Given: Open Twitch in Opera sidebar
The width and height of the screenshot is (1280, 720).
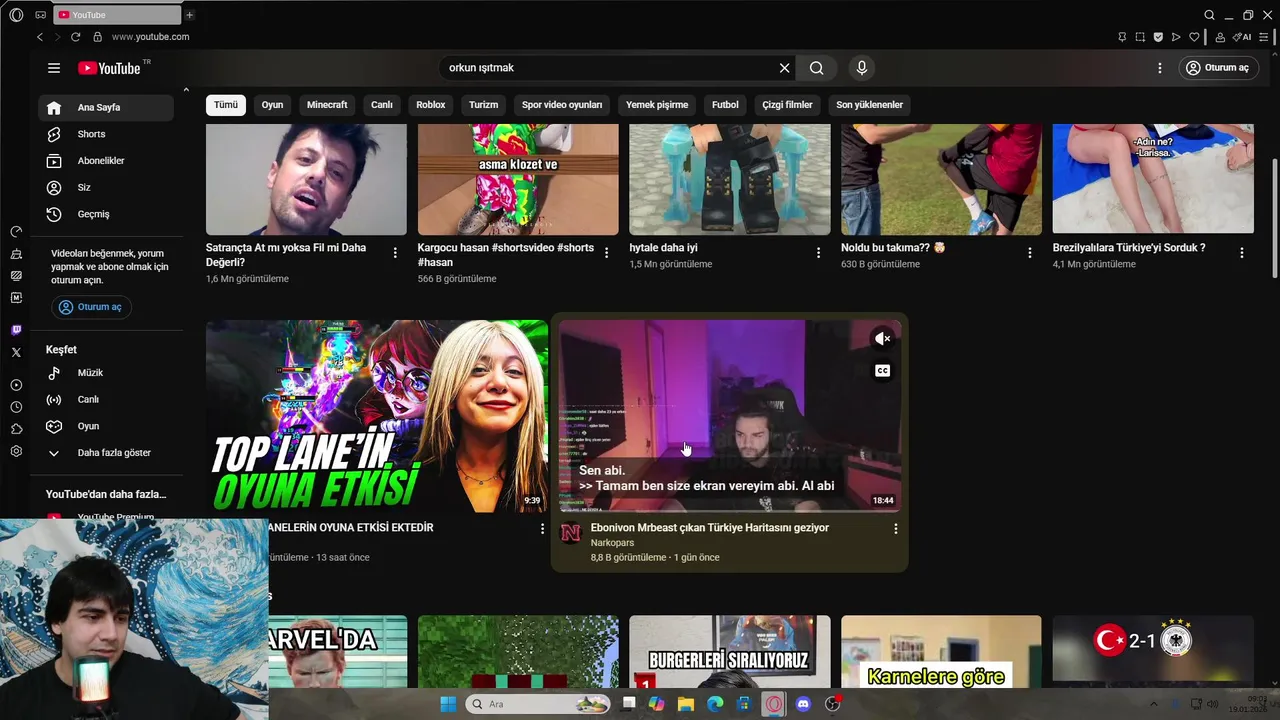Looking at the screenshot, I should pos(16,330).
